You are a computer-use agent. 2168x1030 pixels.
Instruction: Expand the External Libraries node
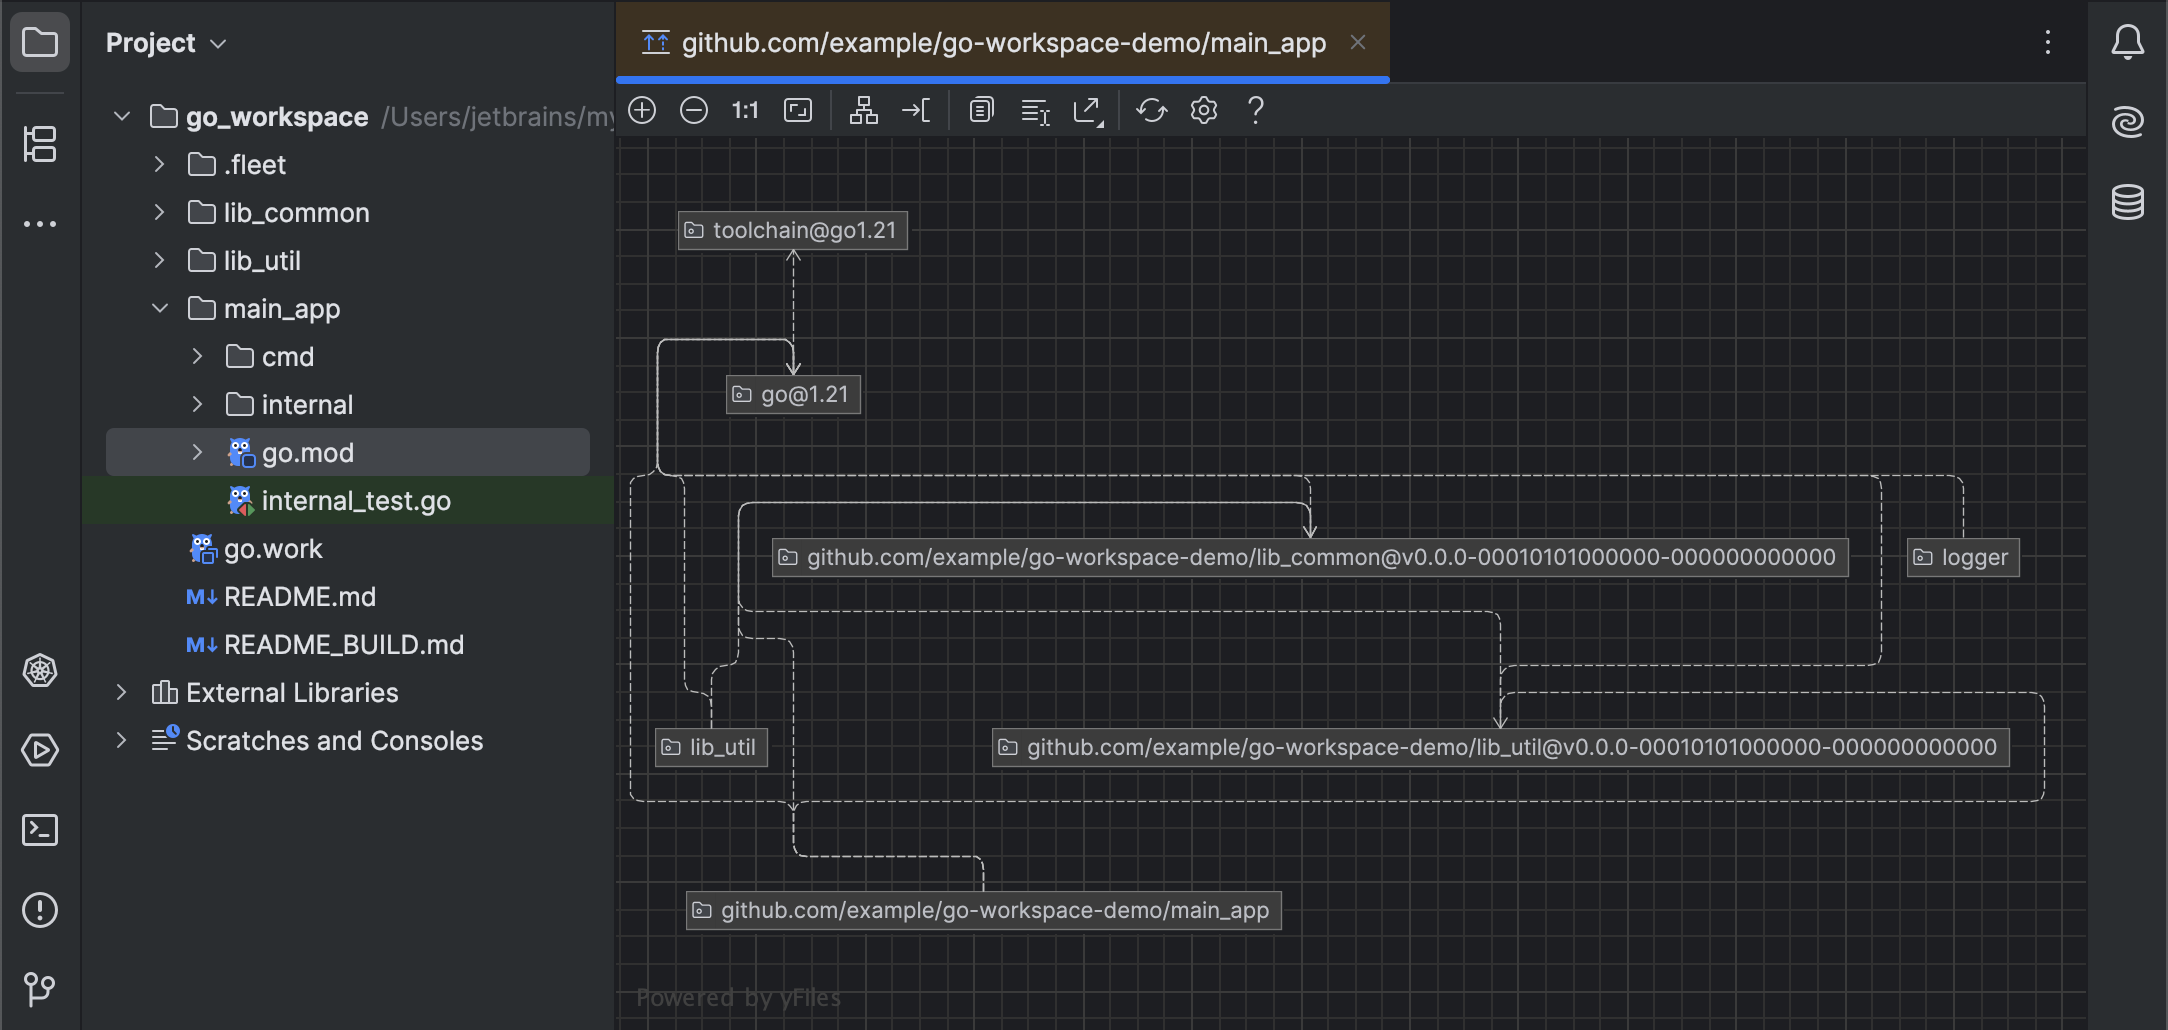(121, 692)
